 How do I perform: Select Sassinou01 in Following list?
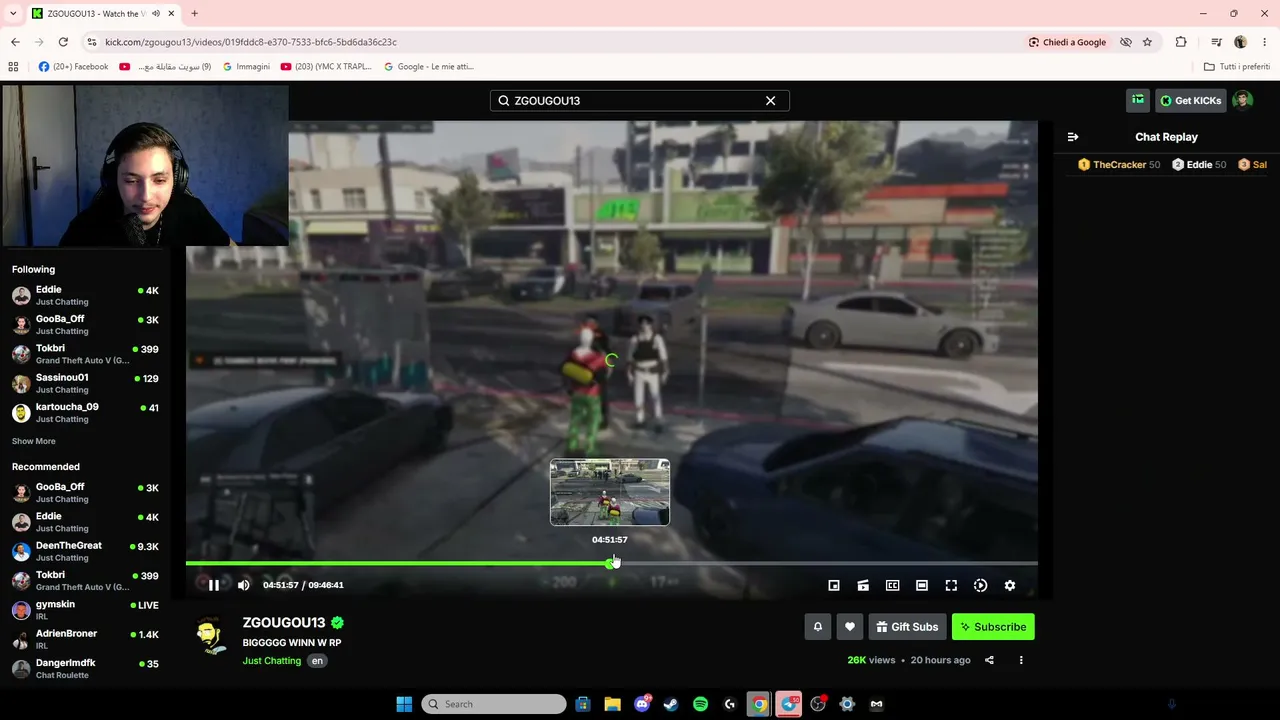pyautogui.click(x=85, y=383)
